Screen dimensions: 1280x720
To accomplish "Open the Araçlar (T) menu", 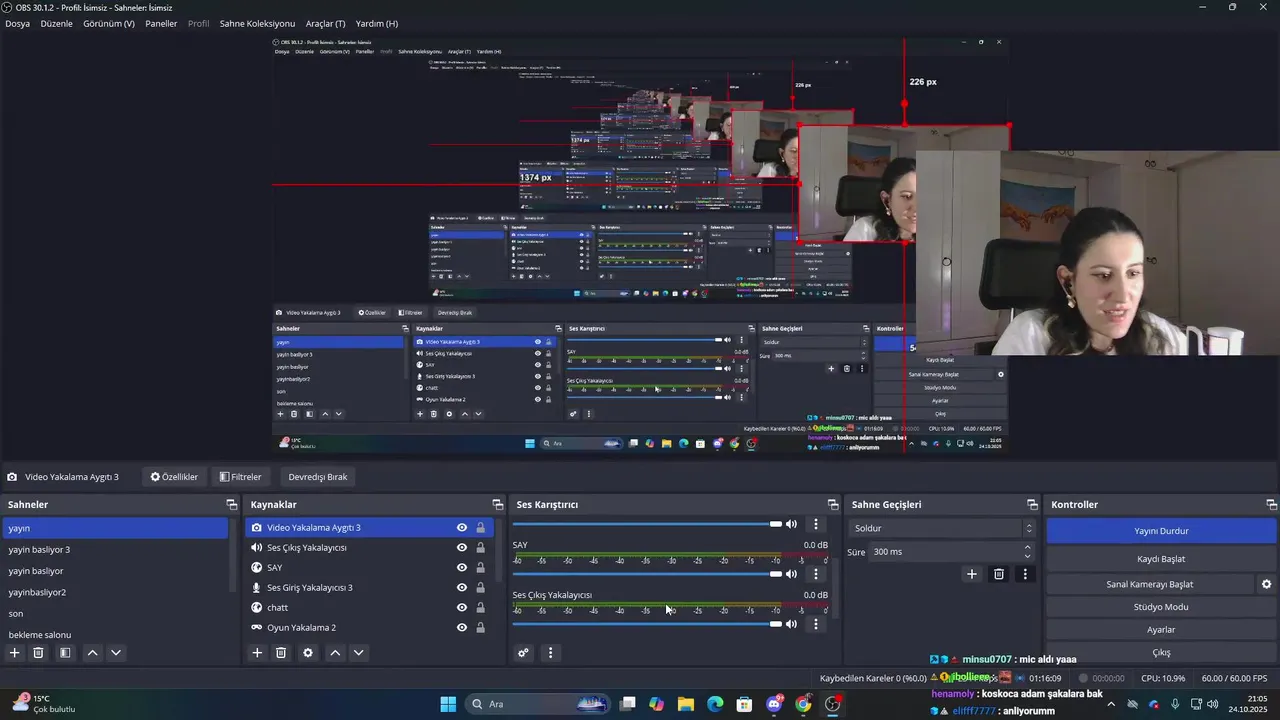I will point(325,23).
